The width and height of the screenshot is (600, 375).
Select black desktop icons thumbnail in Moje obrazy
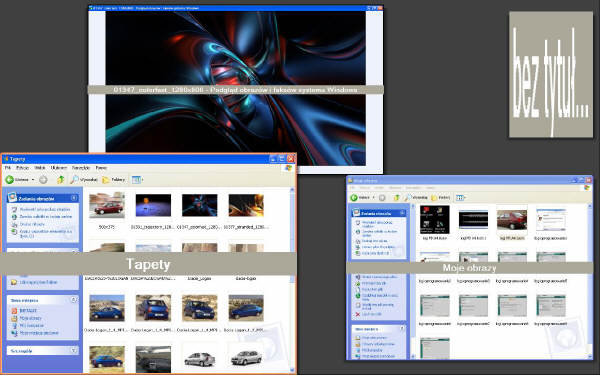[x=435, y=220]
